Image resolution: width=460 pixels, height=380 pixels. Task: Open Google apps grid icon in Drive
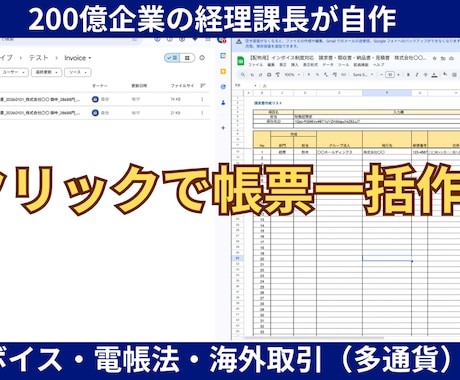click(208, 39)
